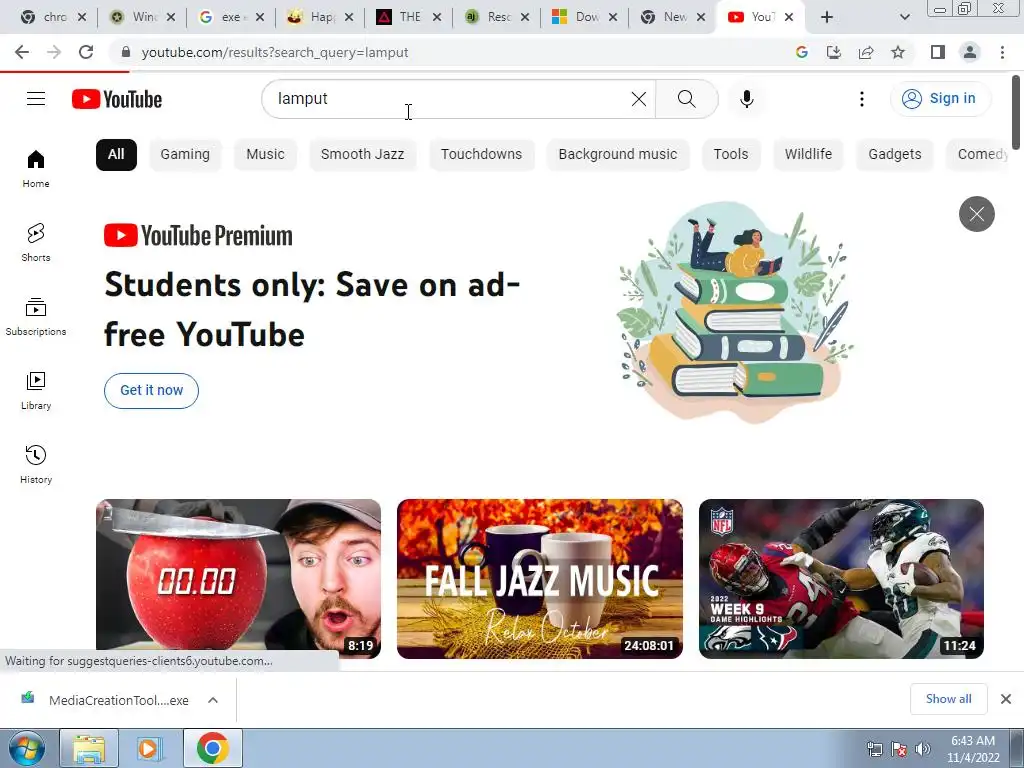Expand the tab search dropdown arrow
The height and width of the screenshot is (768, 1024).
point(904,17)
